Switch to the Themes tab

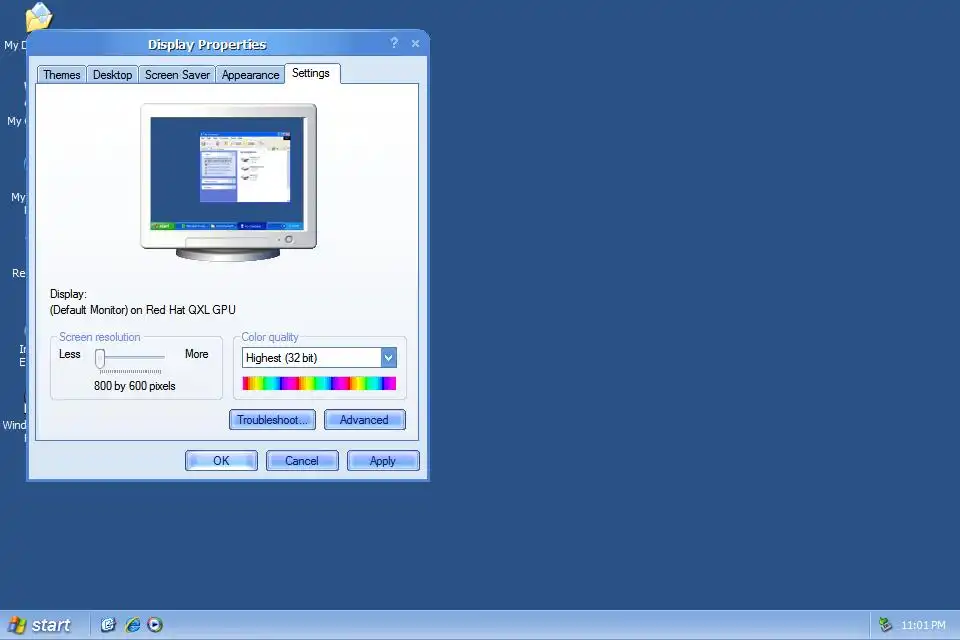point(61,75)
